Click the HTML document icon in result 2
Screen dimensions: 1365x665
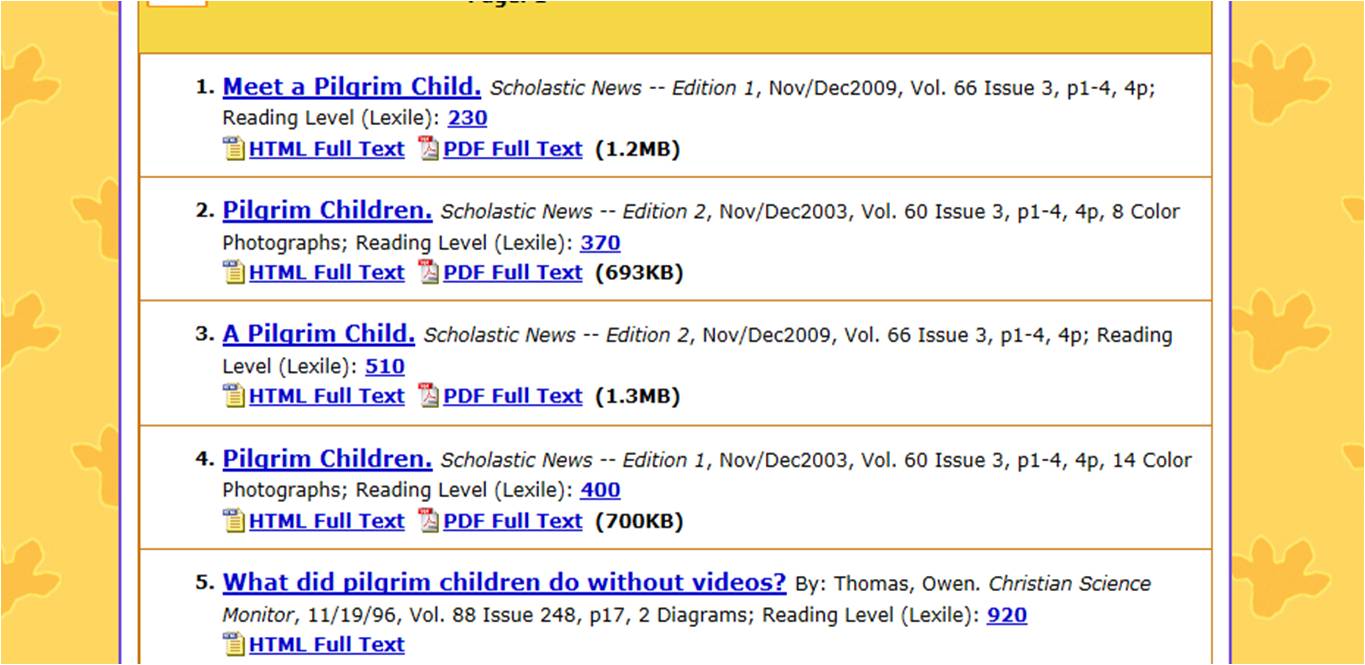point(234,273)
